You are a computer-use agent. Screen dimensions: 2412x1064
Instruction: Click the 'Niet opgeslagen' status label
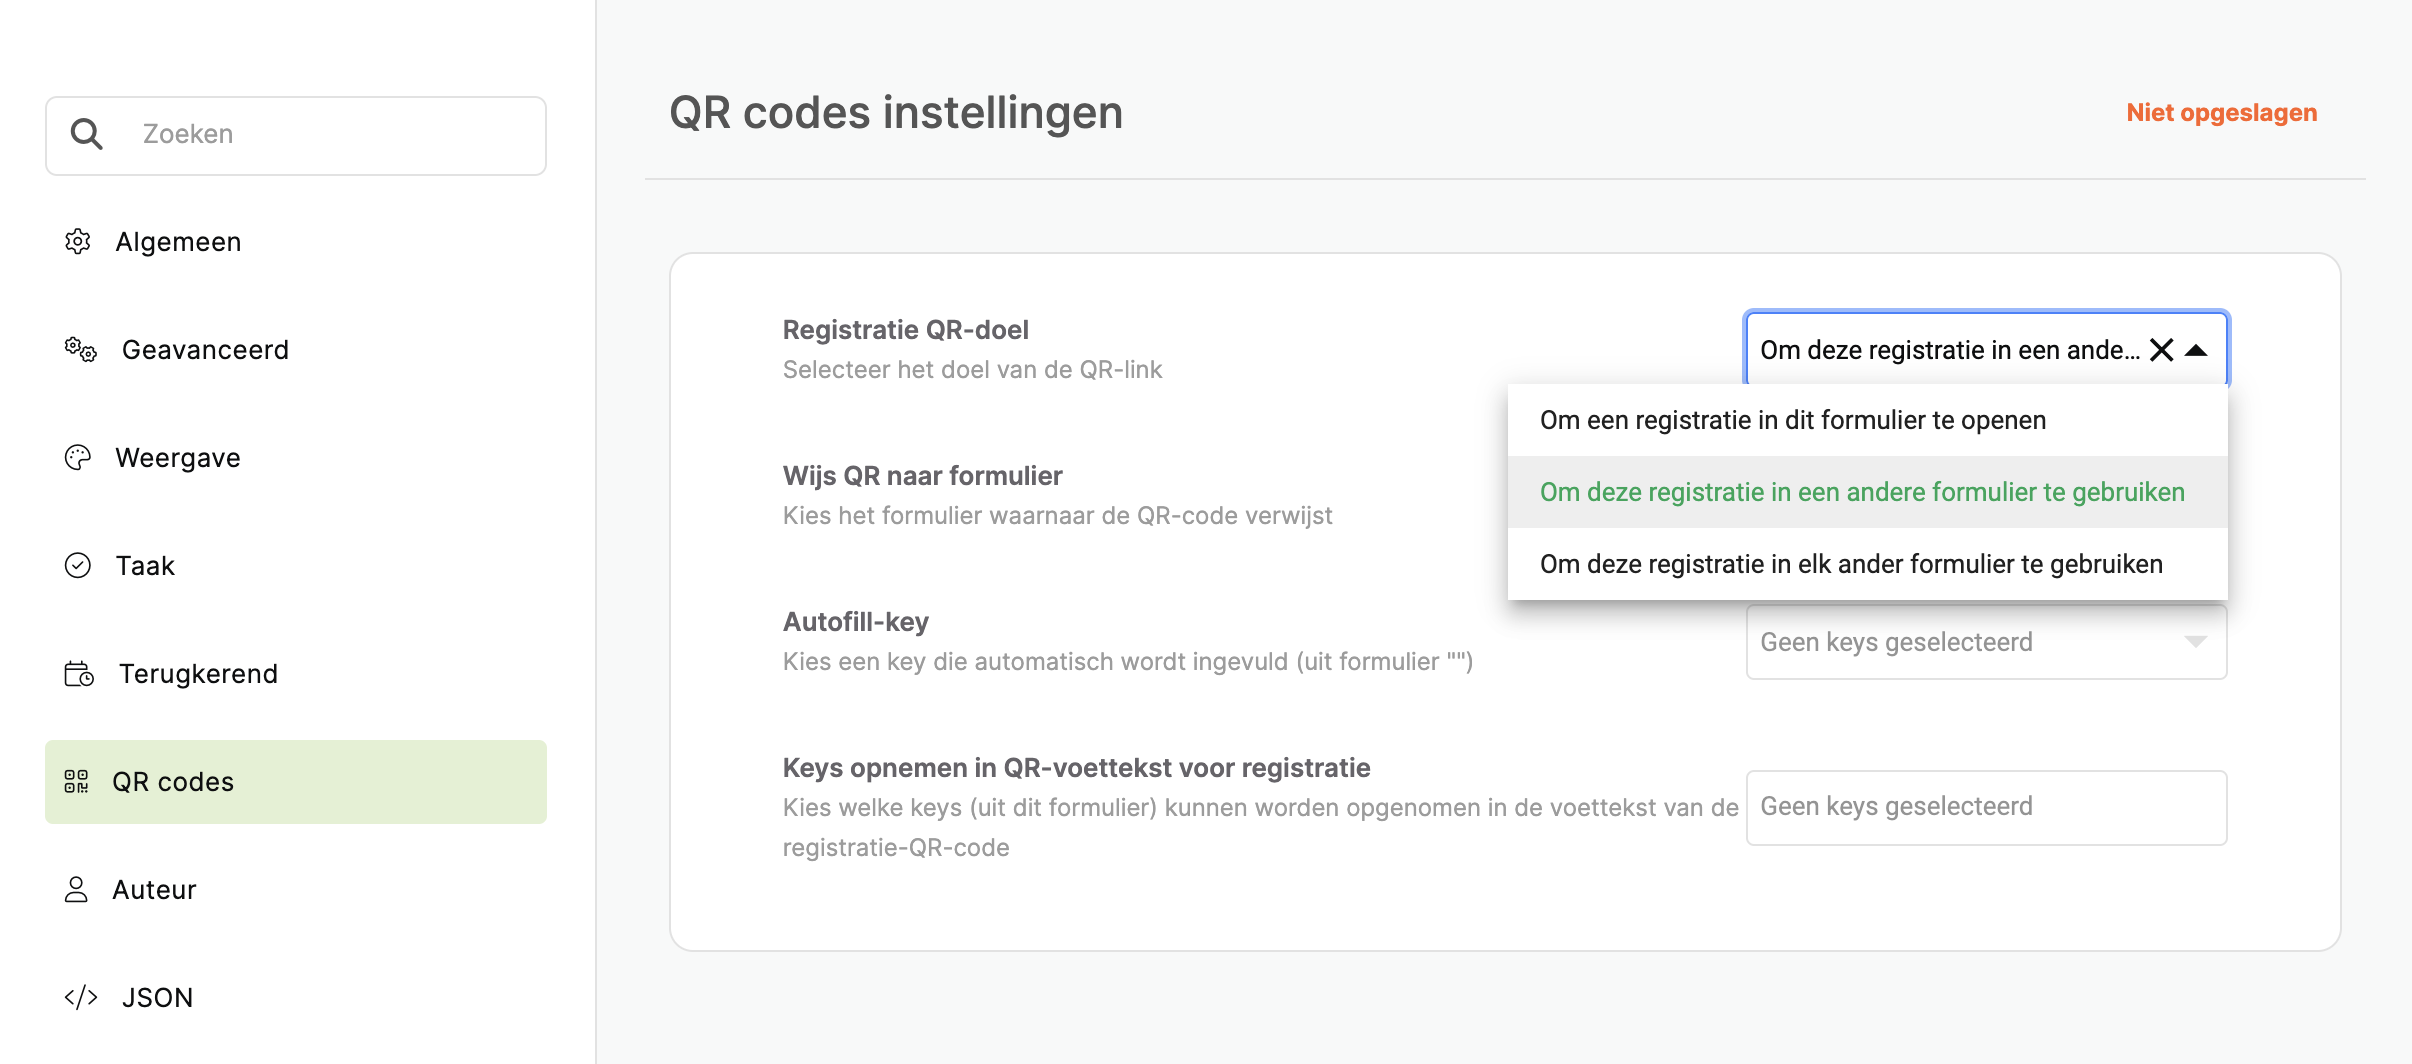pos(2221,113)
